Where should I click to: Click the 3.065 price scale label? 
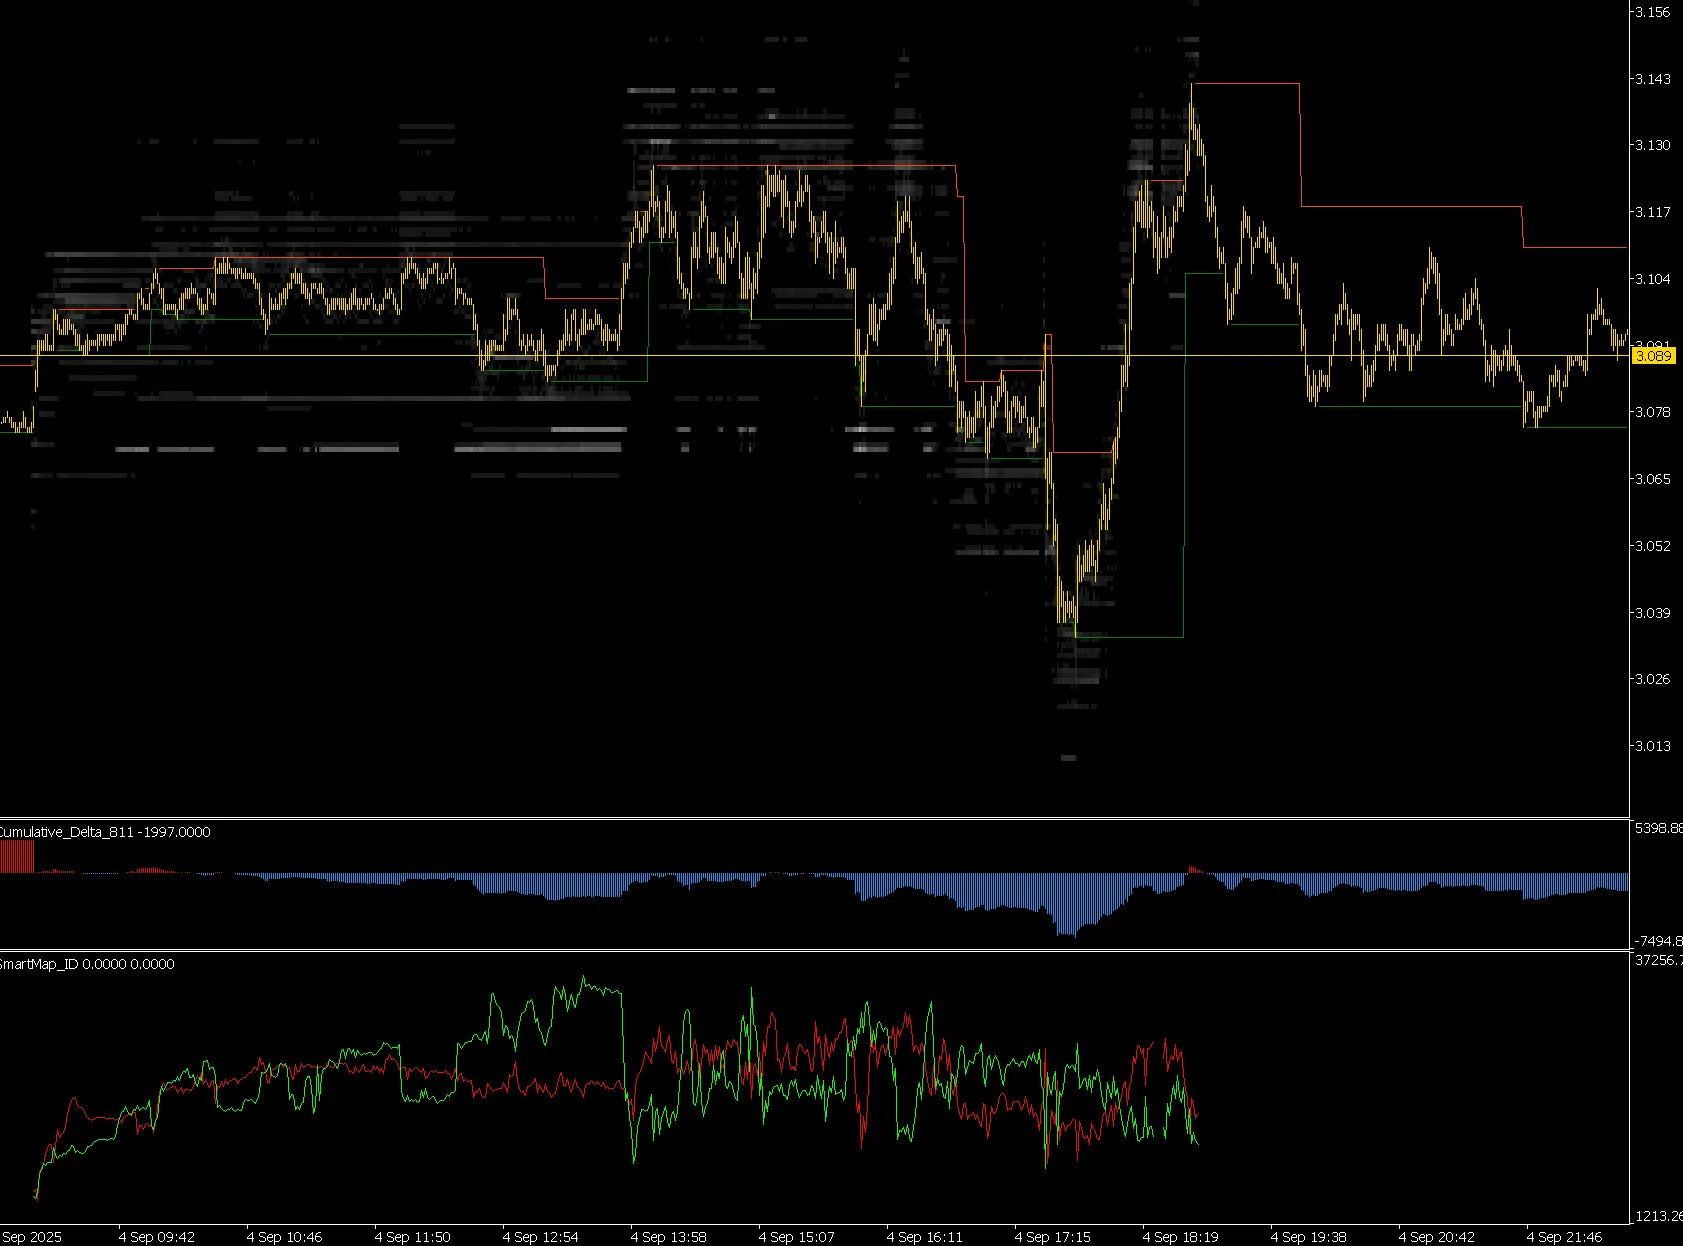(x=1652, y=479)
